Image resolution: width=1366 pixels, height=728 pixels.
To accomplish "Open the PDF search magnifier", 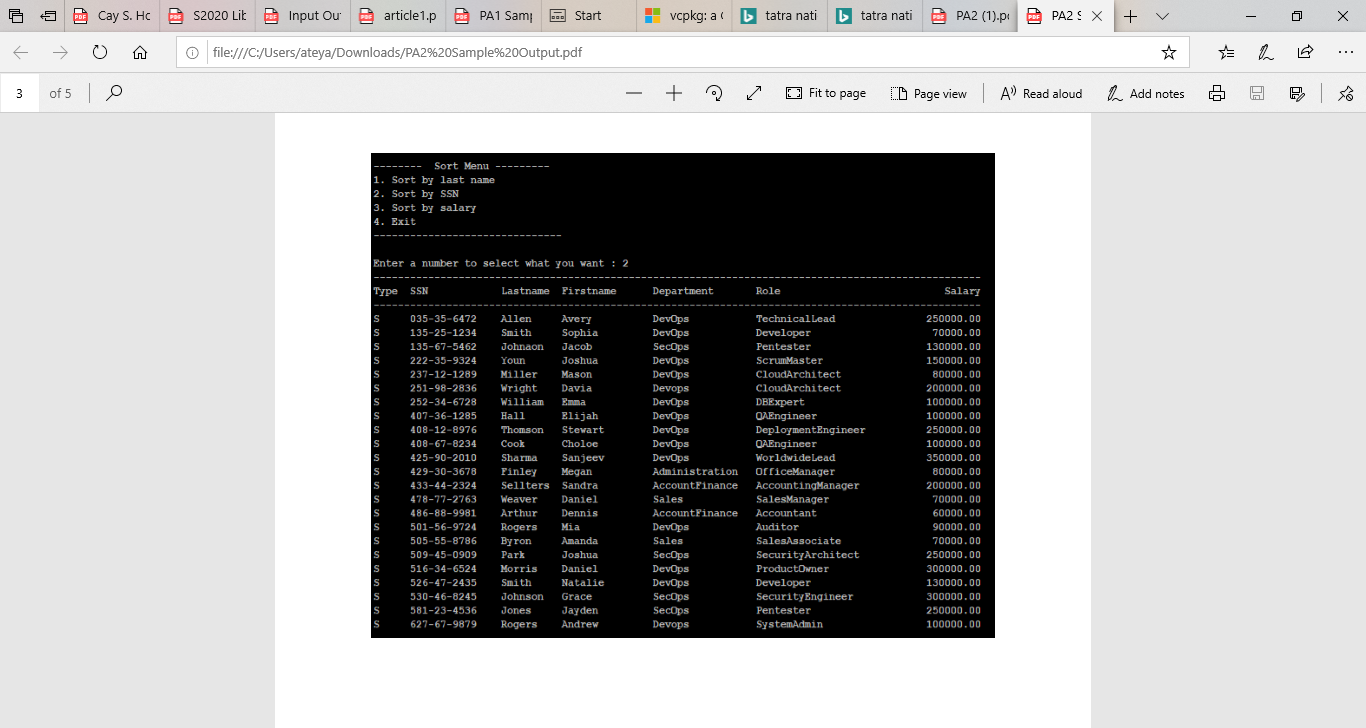I will tap(114, 93).
